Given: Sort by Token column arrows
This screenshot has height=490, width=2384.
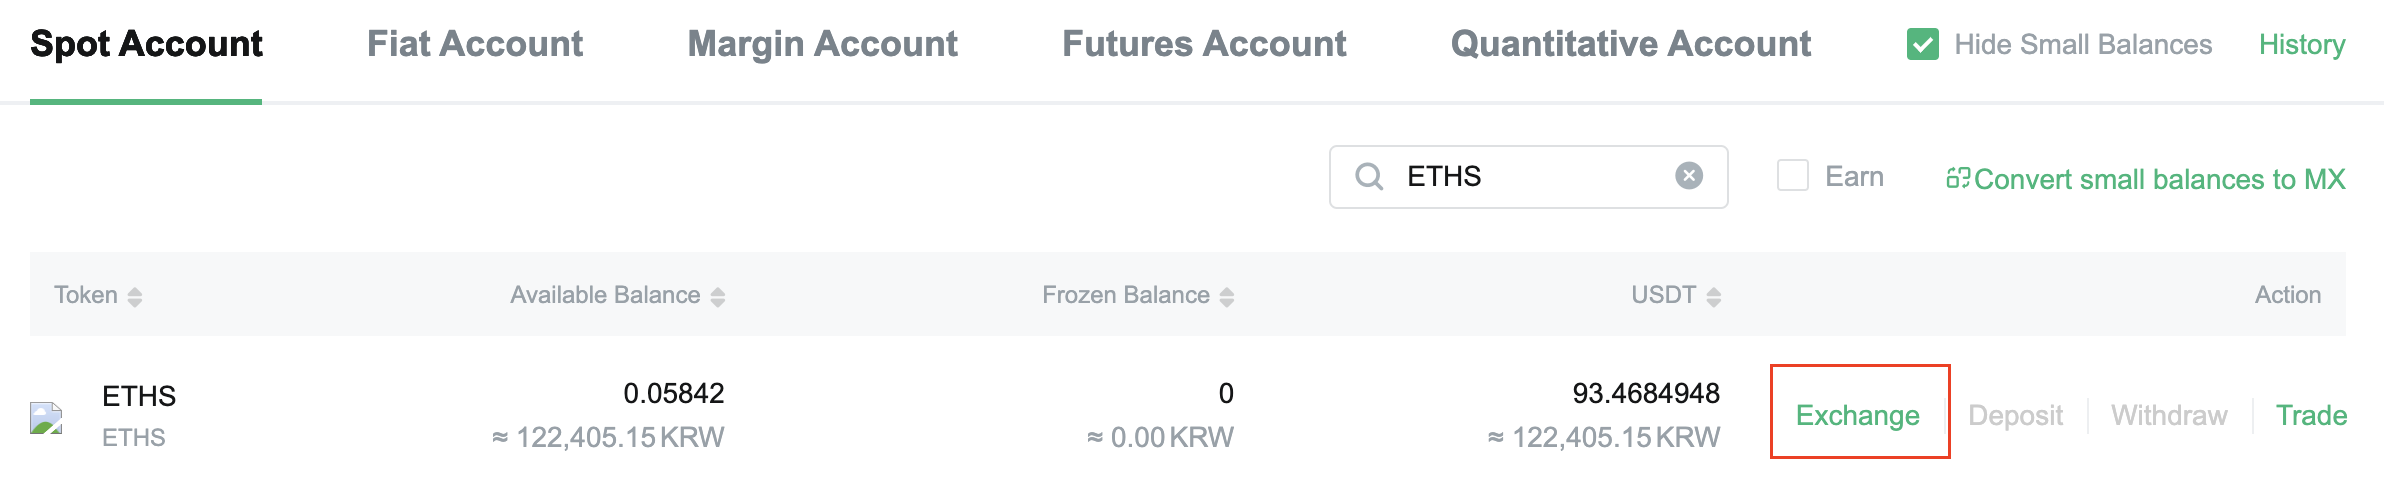Looking at the screenshot, I should click(x=135, y=297).
